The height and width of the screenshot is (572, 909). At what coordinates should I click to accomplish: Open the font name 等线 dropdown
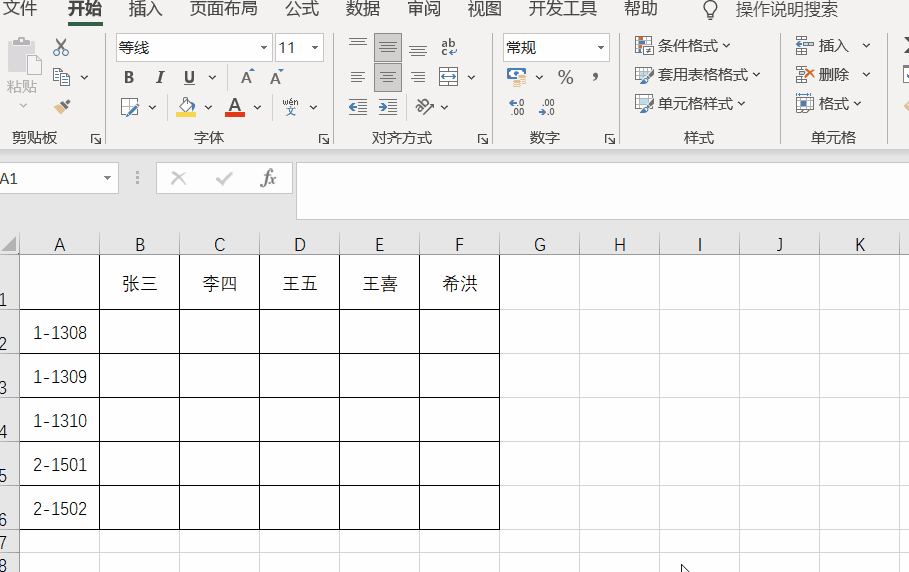(264, 48)
